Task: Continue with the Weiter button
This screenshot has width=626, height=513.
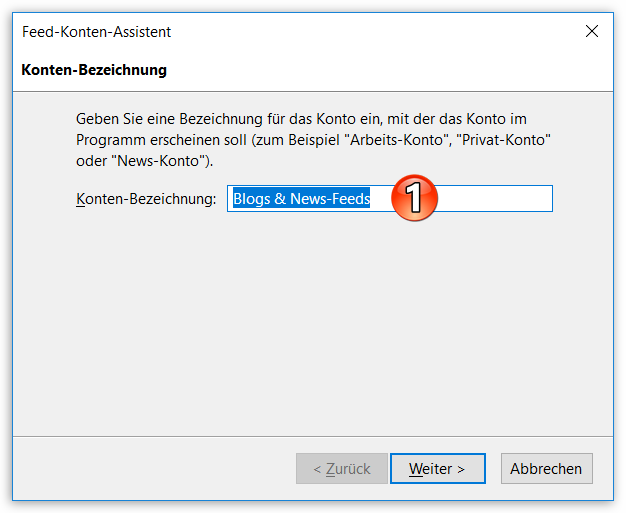Action: tap(438, 468)
